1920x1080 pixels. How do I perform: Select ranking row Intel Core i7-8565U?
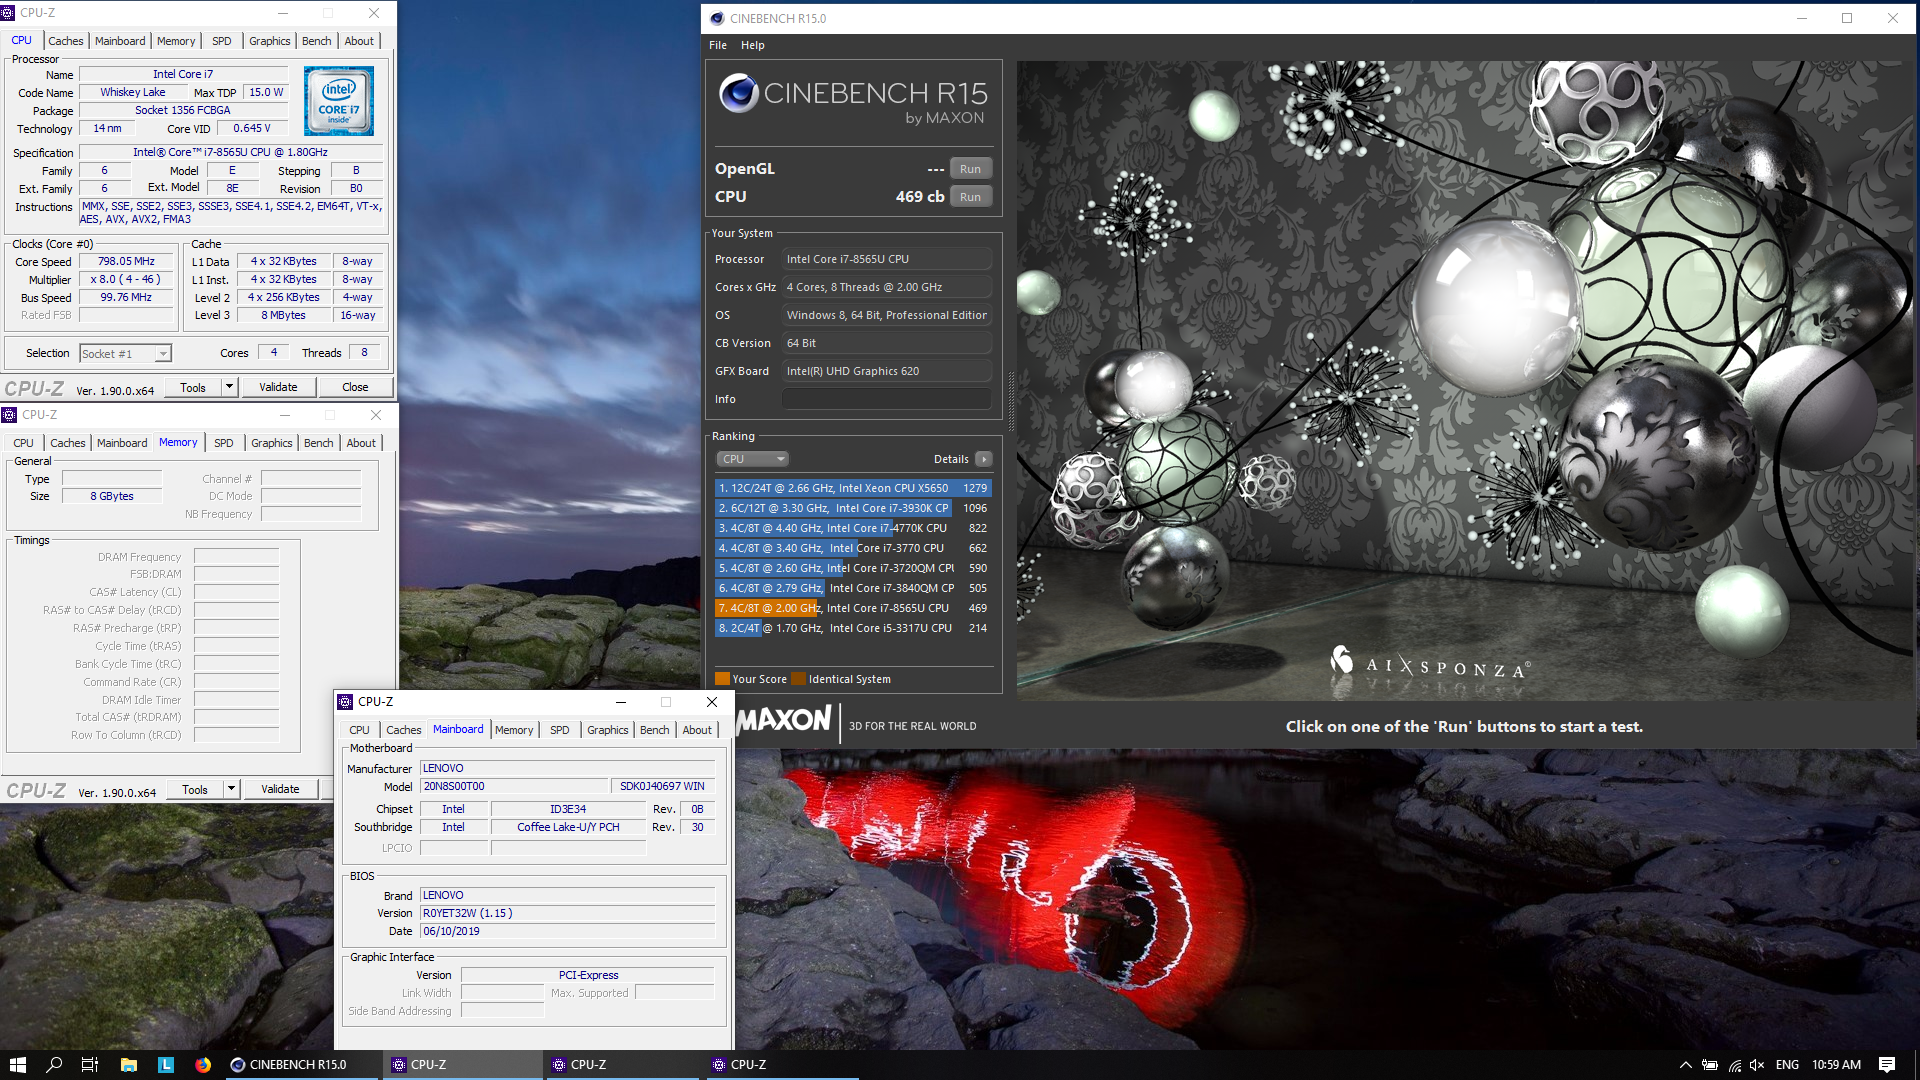pyautogui.click(x=853, y=608)
